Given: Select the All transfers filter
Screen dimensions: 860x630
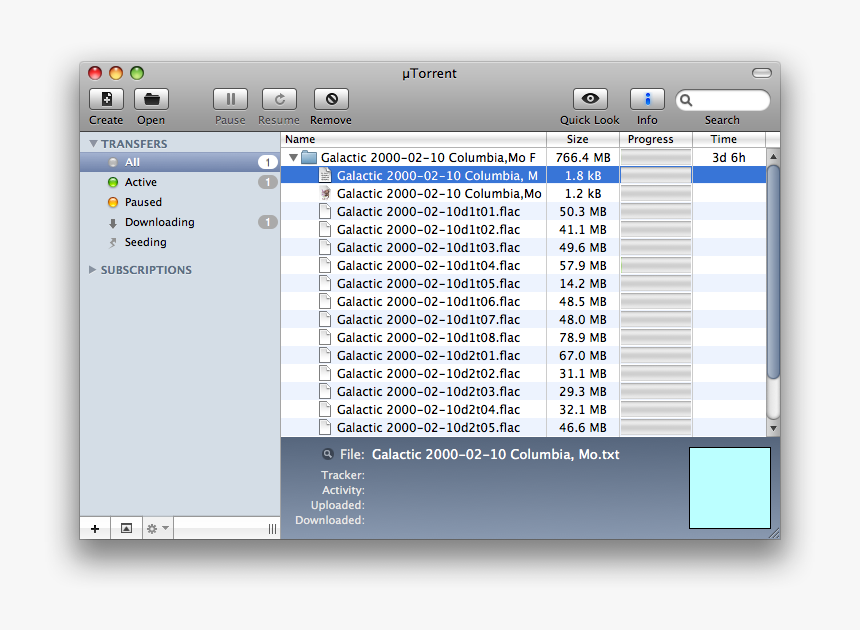Looking at the screenshot, I should [x=180, y=162].
